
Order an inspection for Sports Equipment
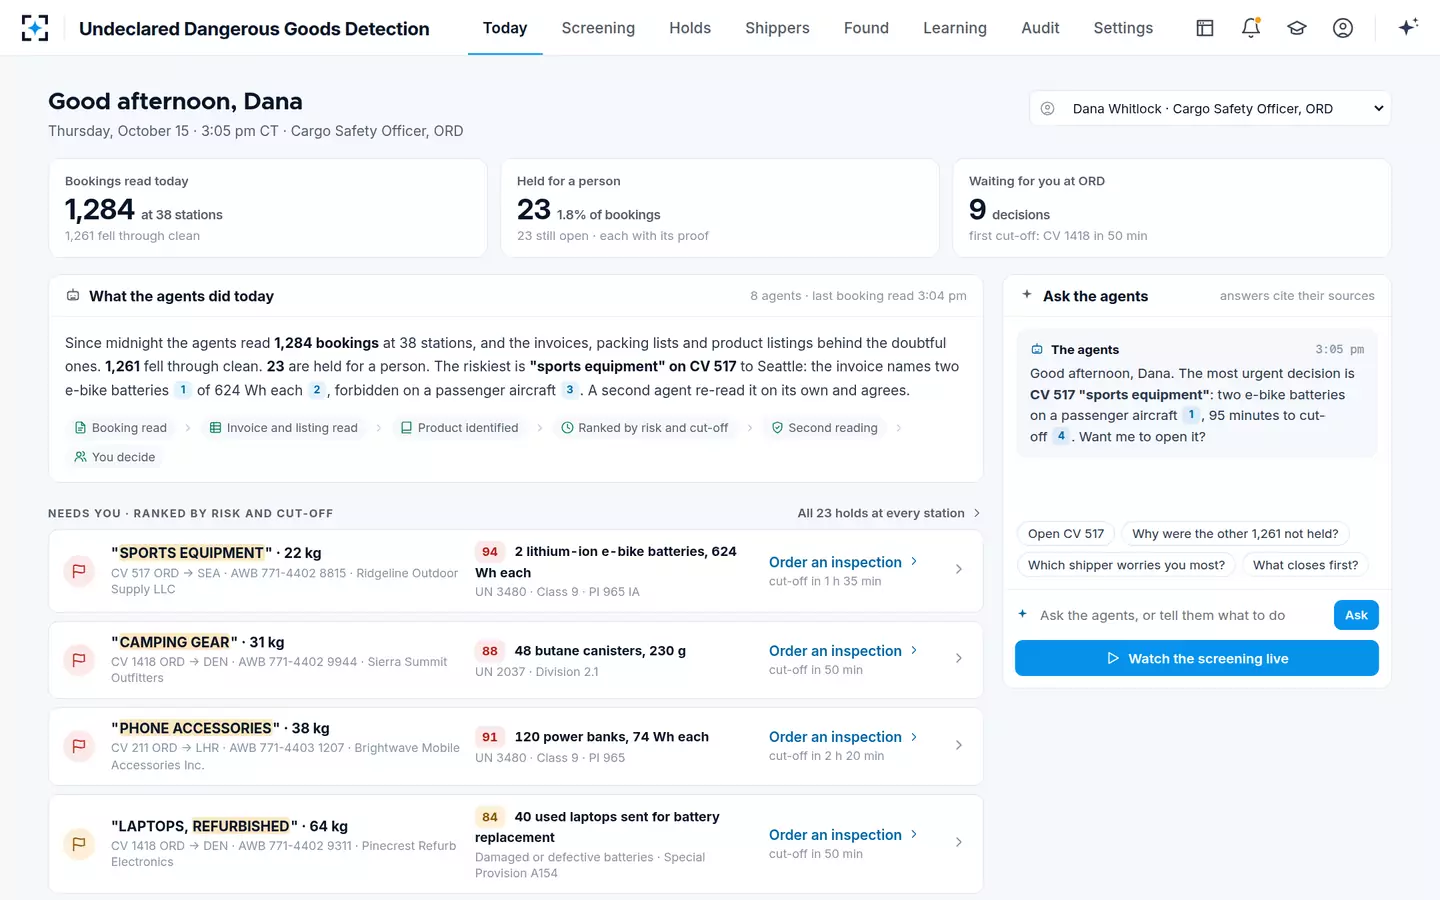843,562
